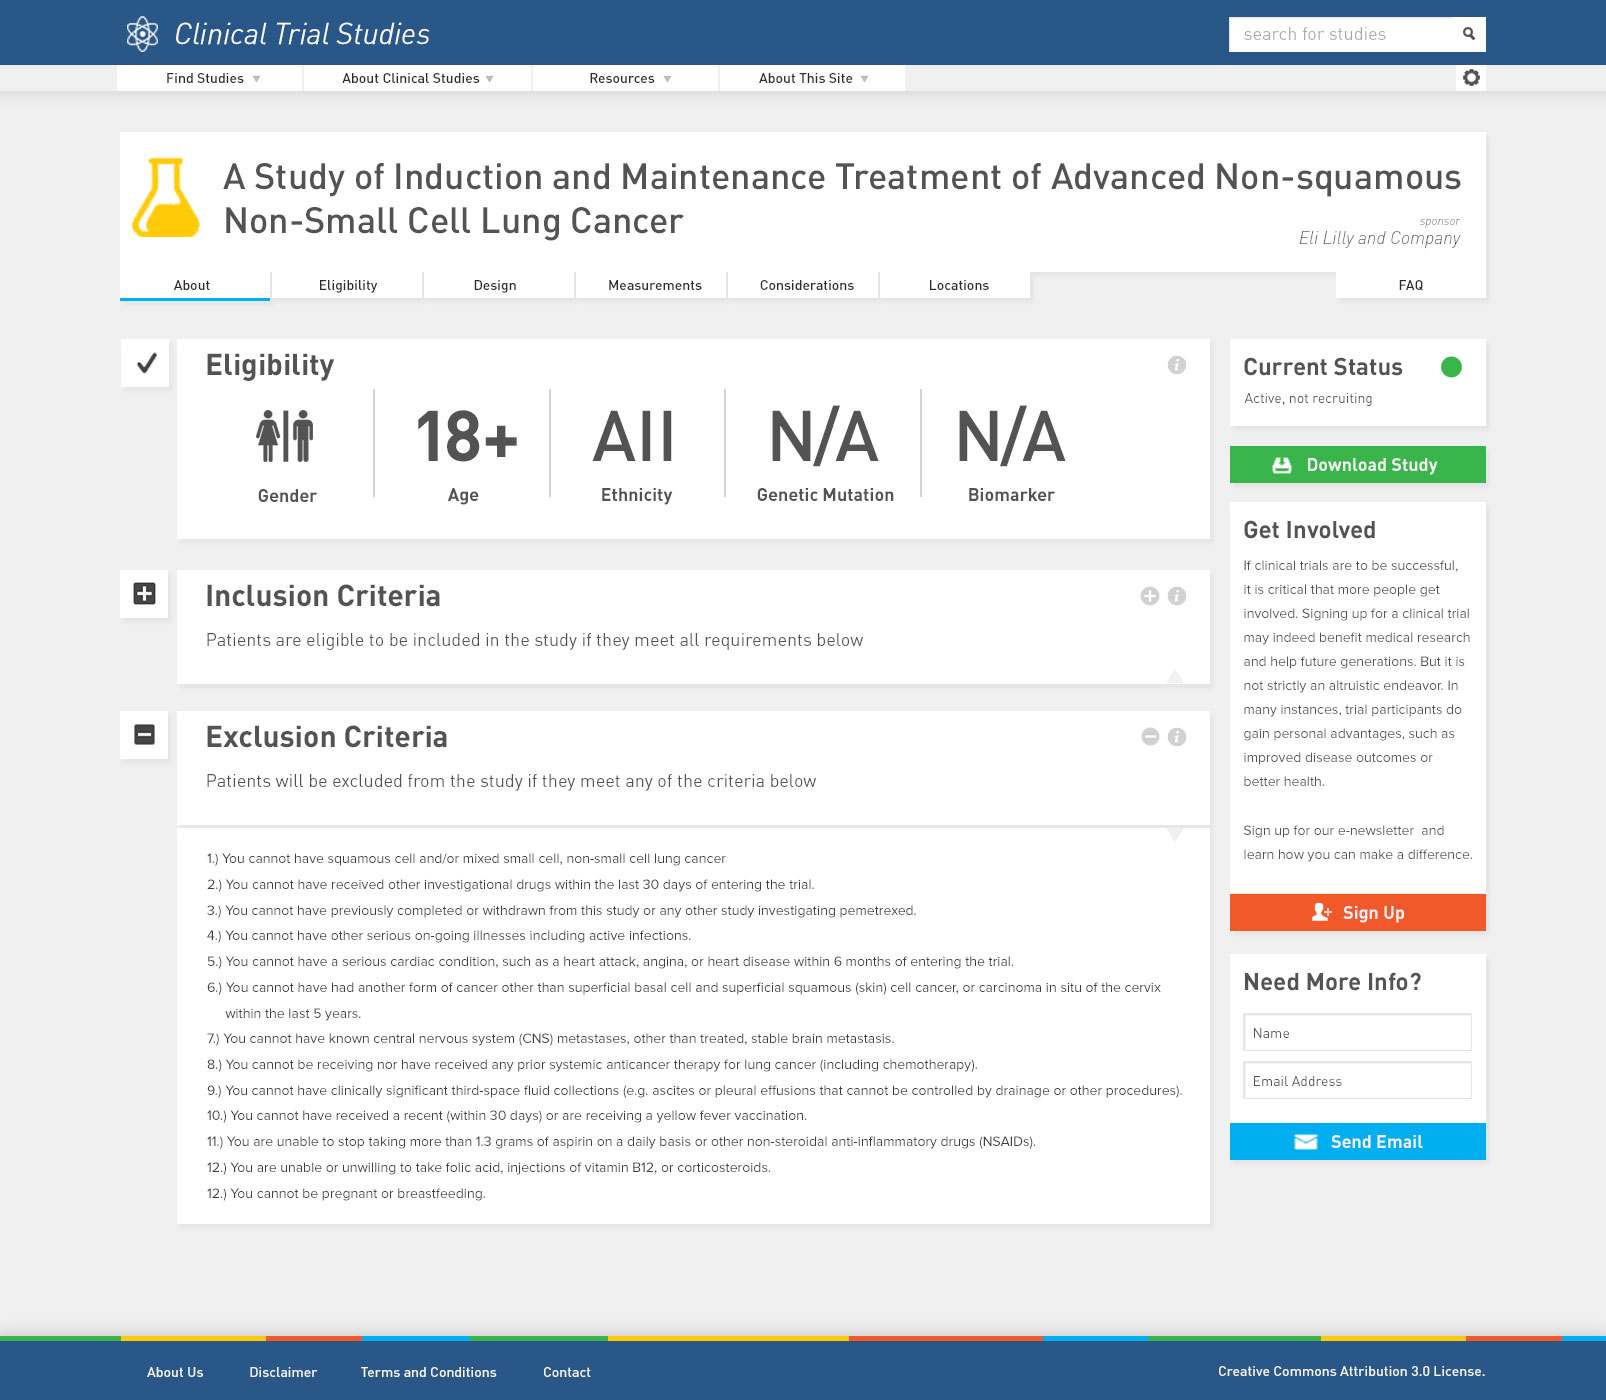Open the search magnifying glass in the header
The height and width of the screenshot is (1400, 1606).
click(x=1469, y=34)
